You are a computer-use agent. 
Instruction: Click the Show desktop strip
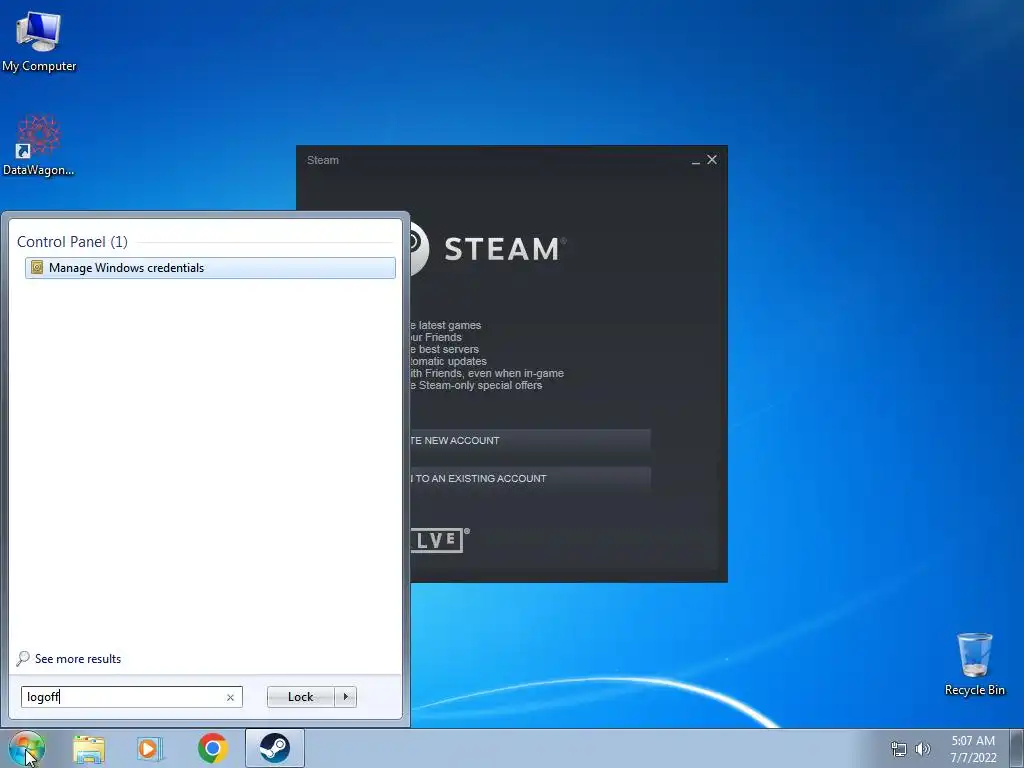pyautogui.click(x=1016, y=748)
